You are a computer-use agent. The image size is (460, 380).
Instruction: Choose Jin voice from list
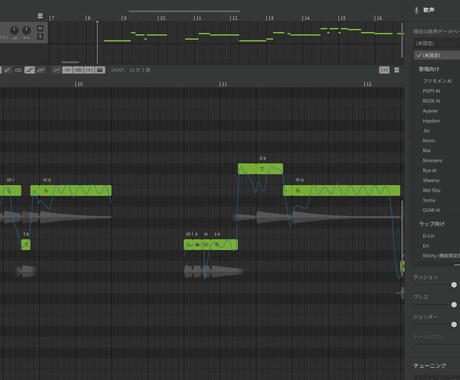click(x=426, y=131)
